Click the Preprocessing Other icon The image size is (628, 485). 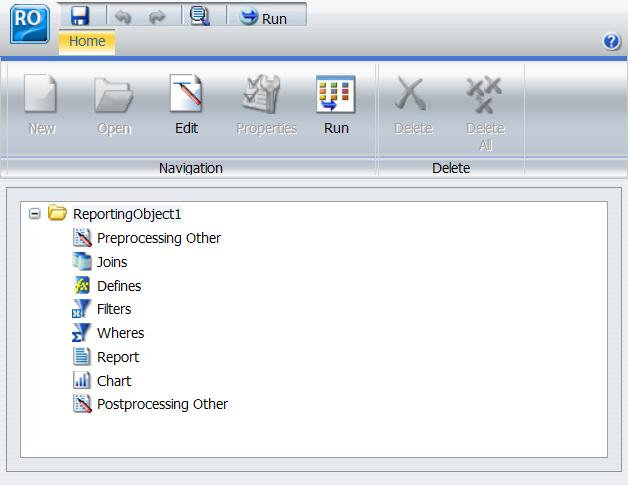[x=82, y=237]
